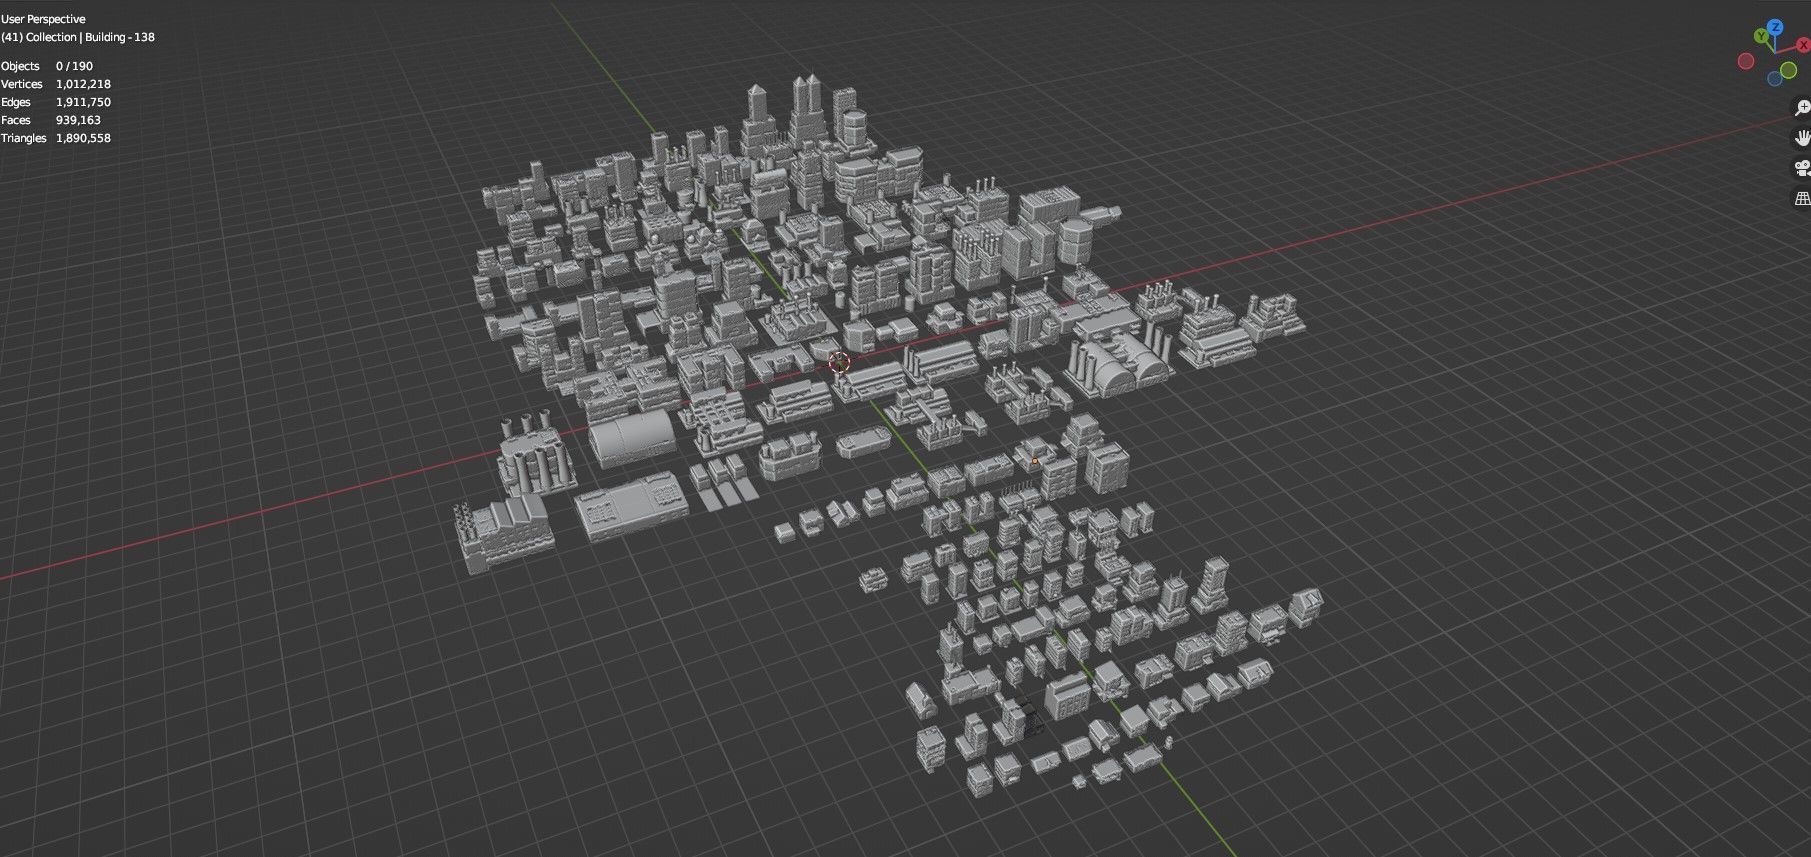Click the Faces "939,163" value
This screenshot has width=1811, height=857.
[78, 120]
